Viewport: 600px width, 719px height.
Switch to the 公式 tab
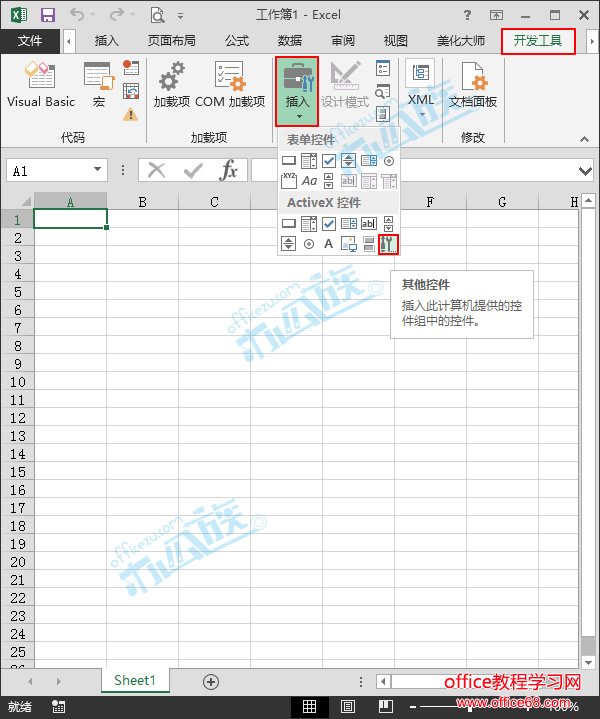(237, 41)
